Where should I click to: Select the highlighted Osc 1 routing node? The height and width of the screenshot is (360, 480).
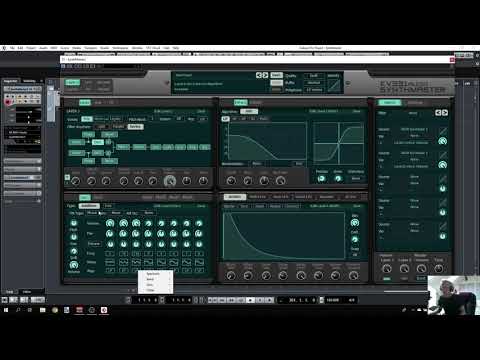point(98,142)
